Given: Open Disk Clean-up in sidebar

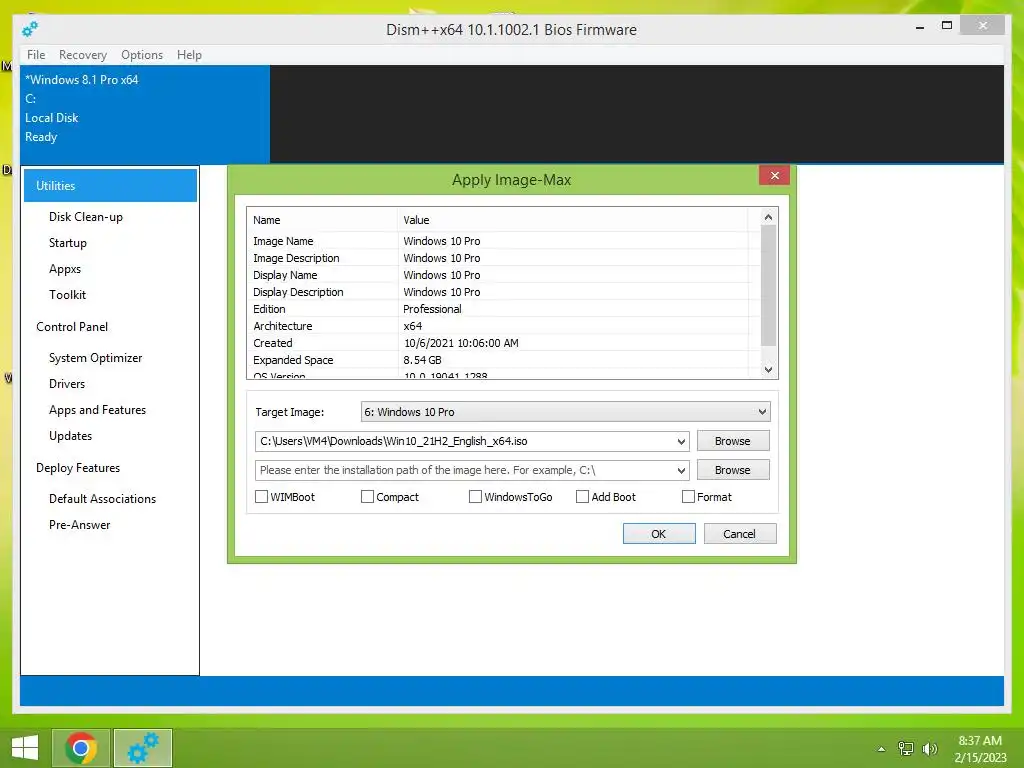Looking at the screenshot, I should pos(86,217).
